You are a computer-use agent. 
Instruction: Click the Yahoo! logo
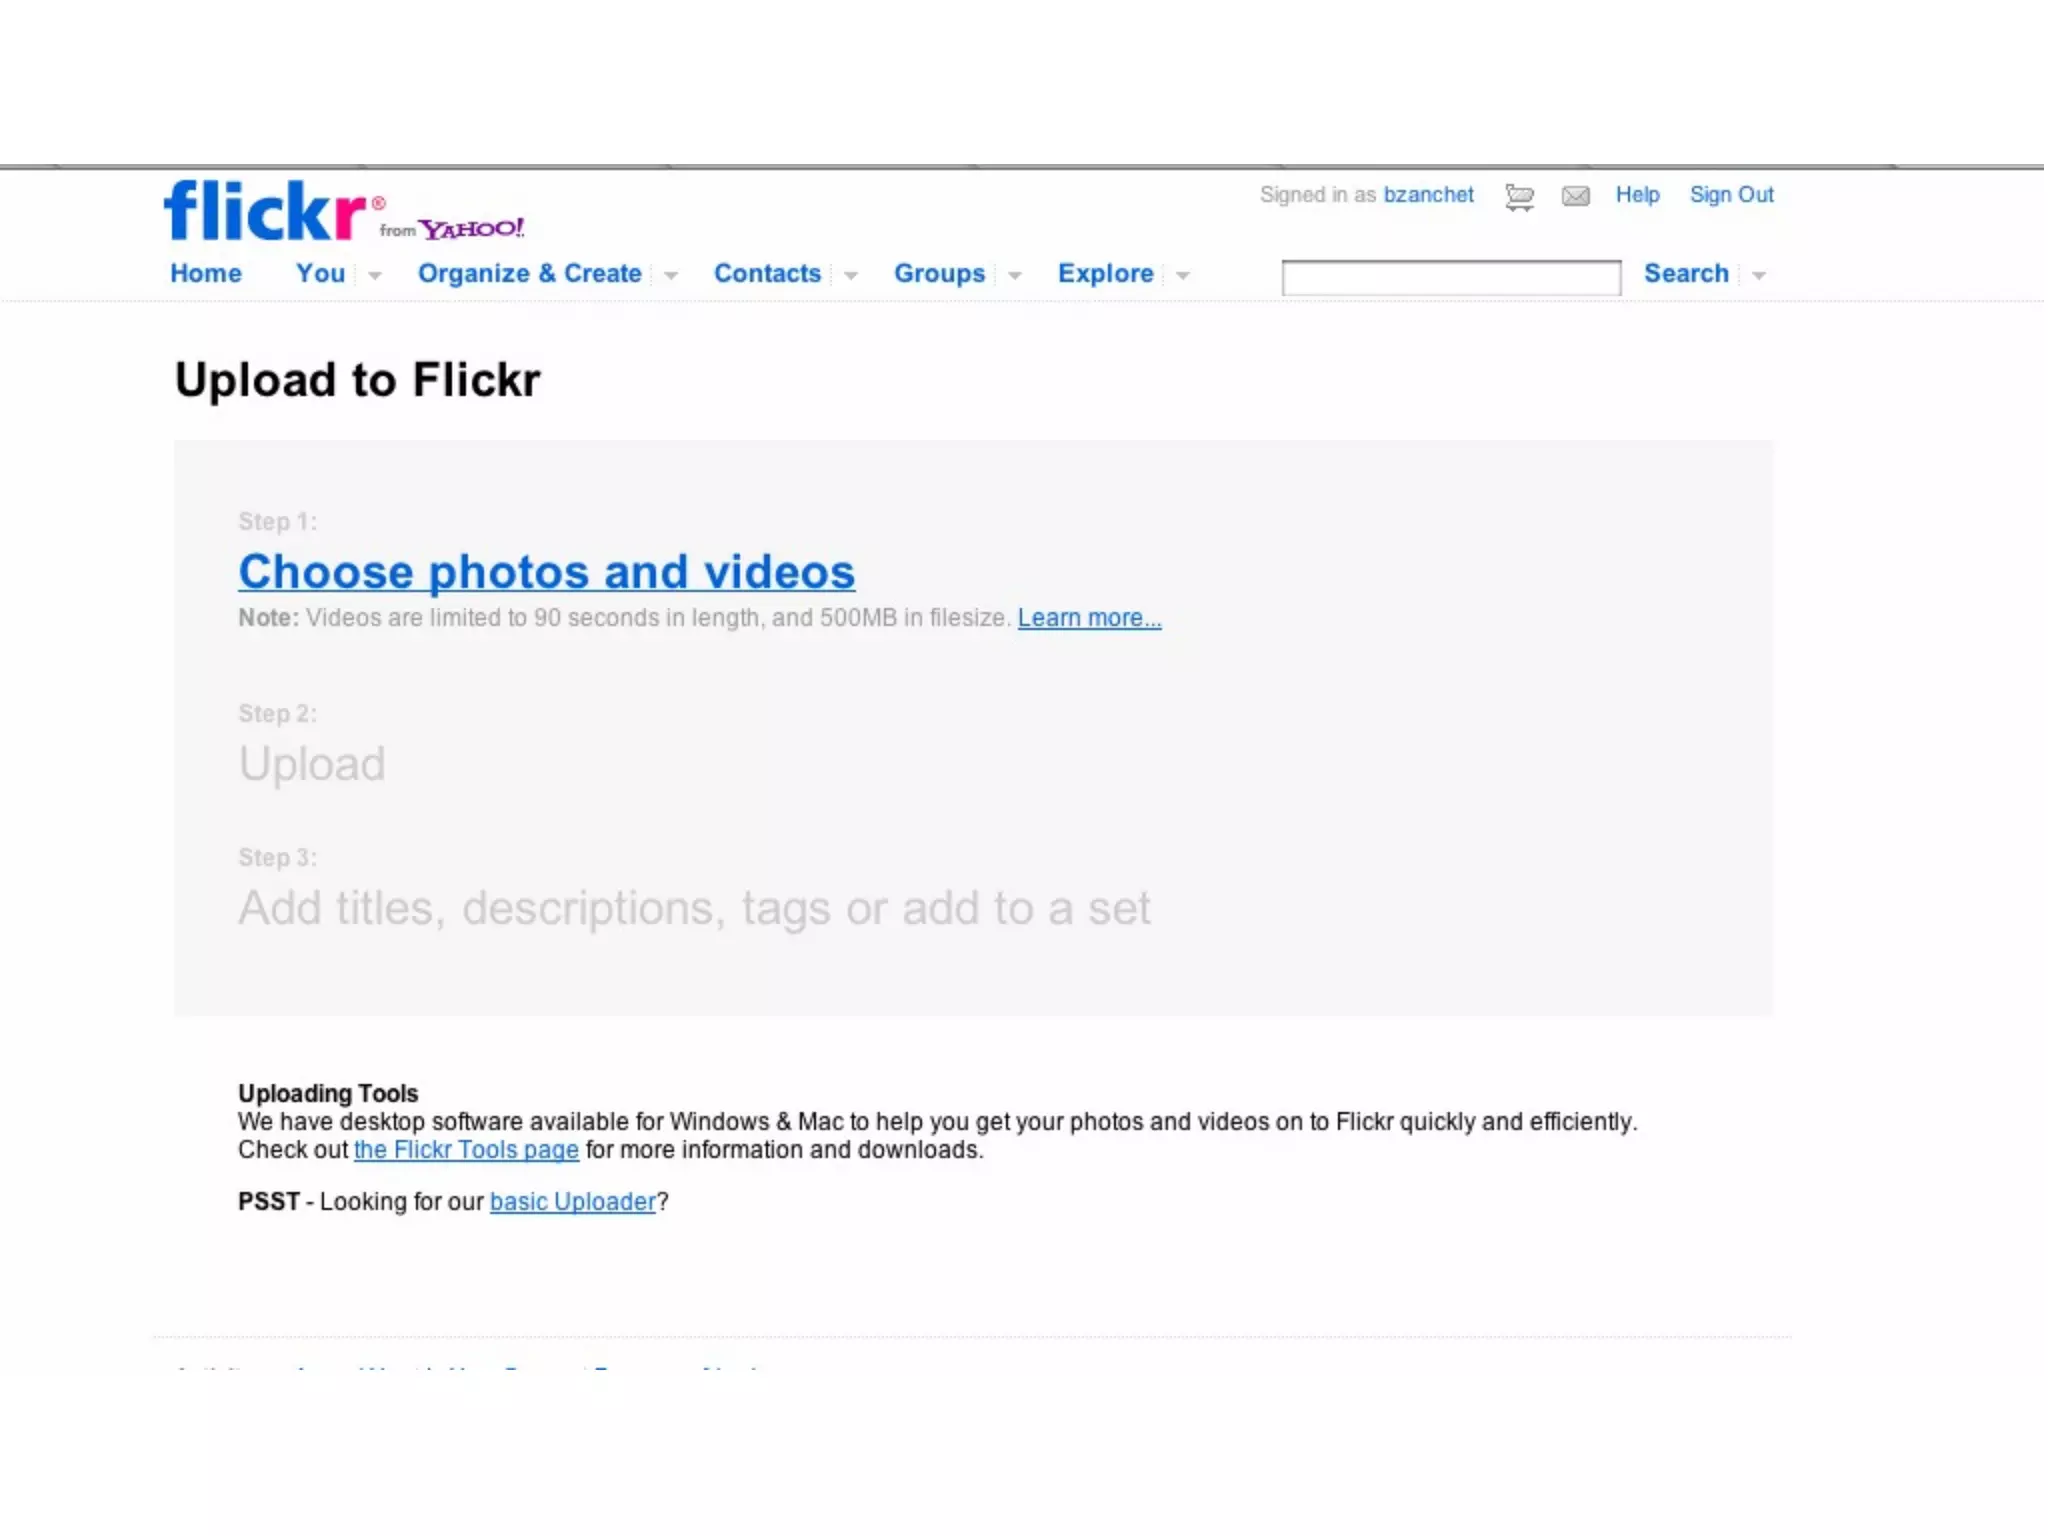coord(471,229)
